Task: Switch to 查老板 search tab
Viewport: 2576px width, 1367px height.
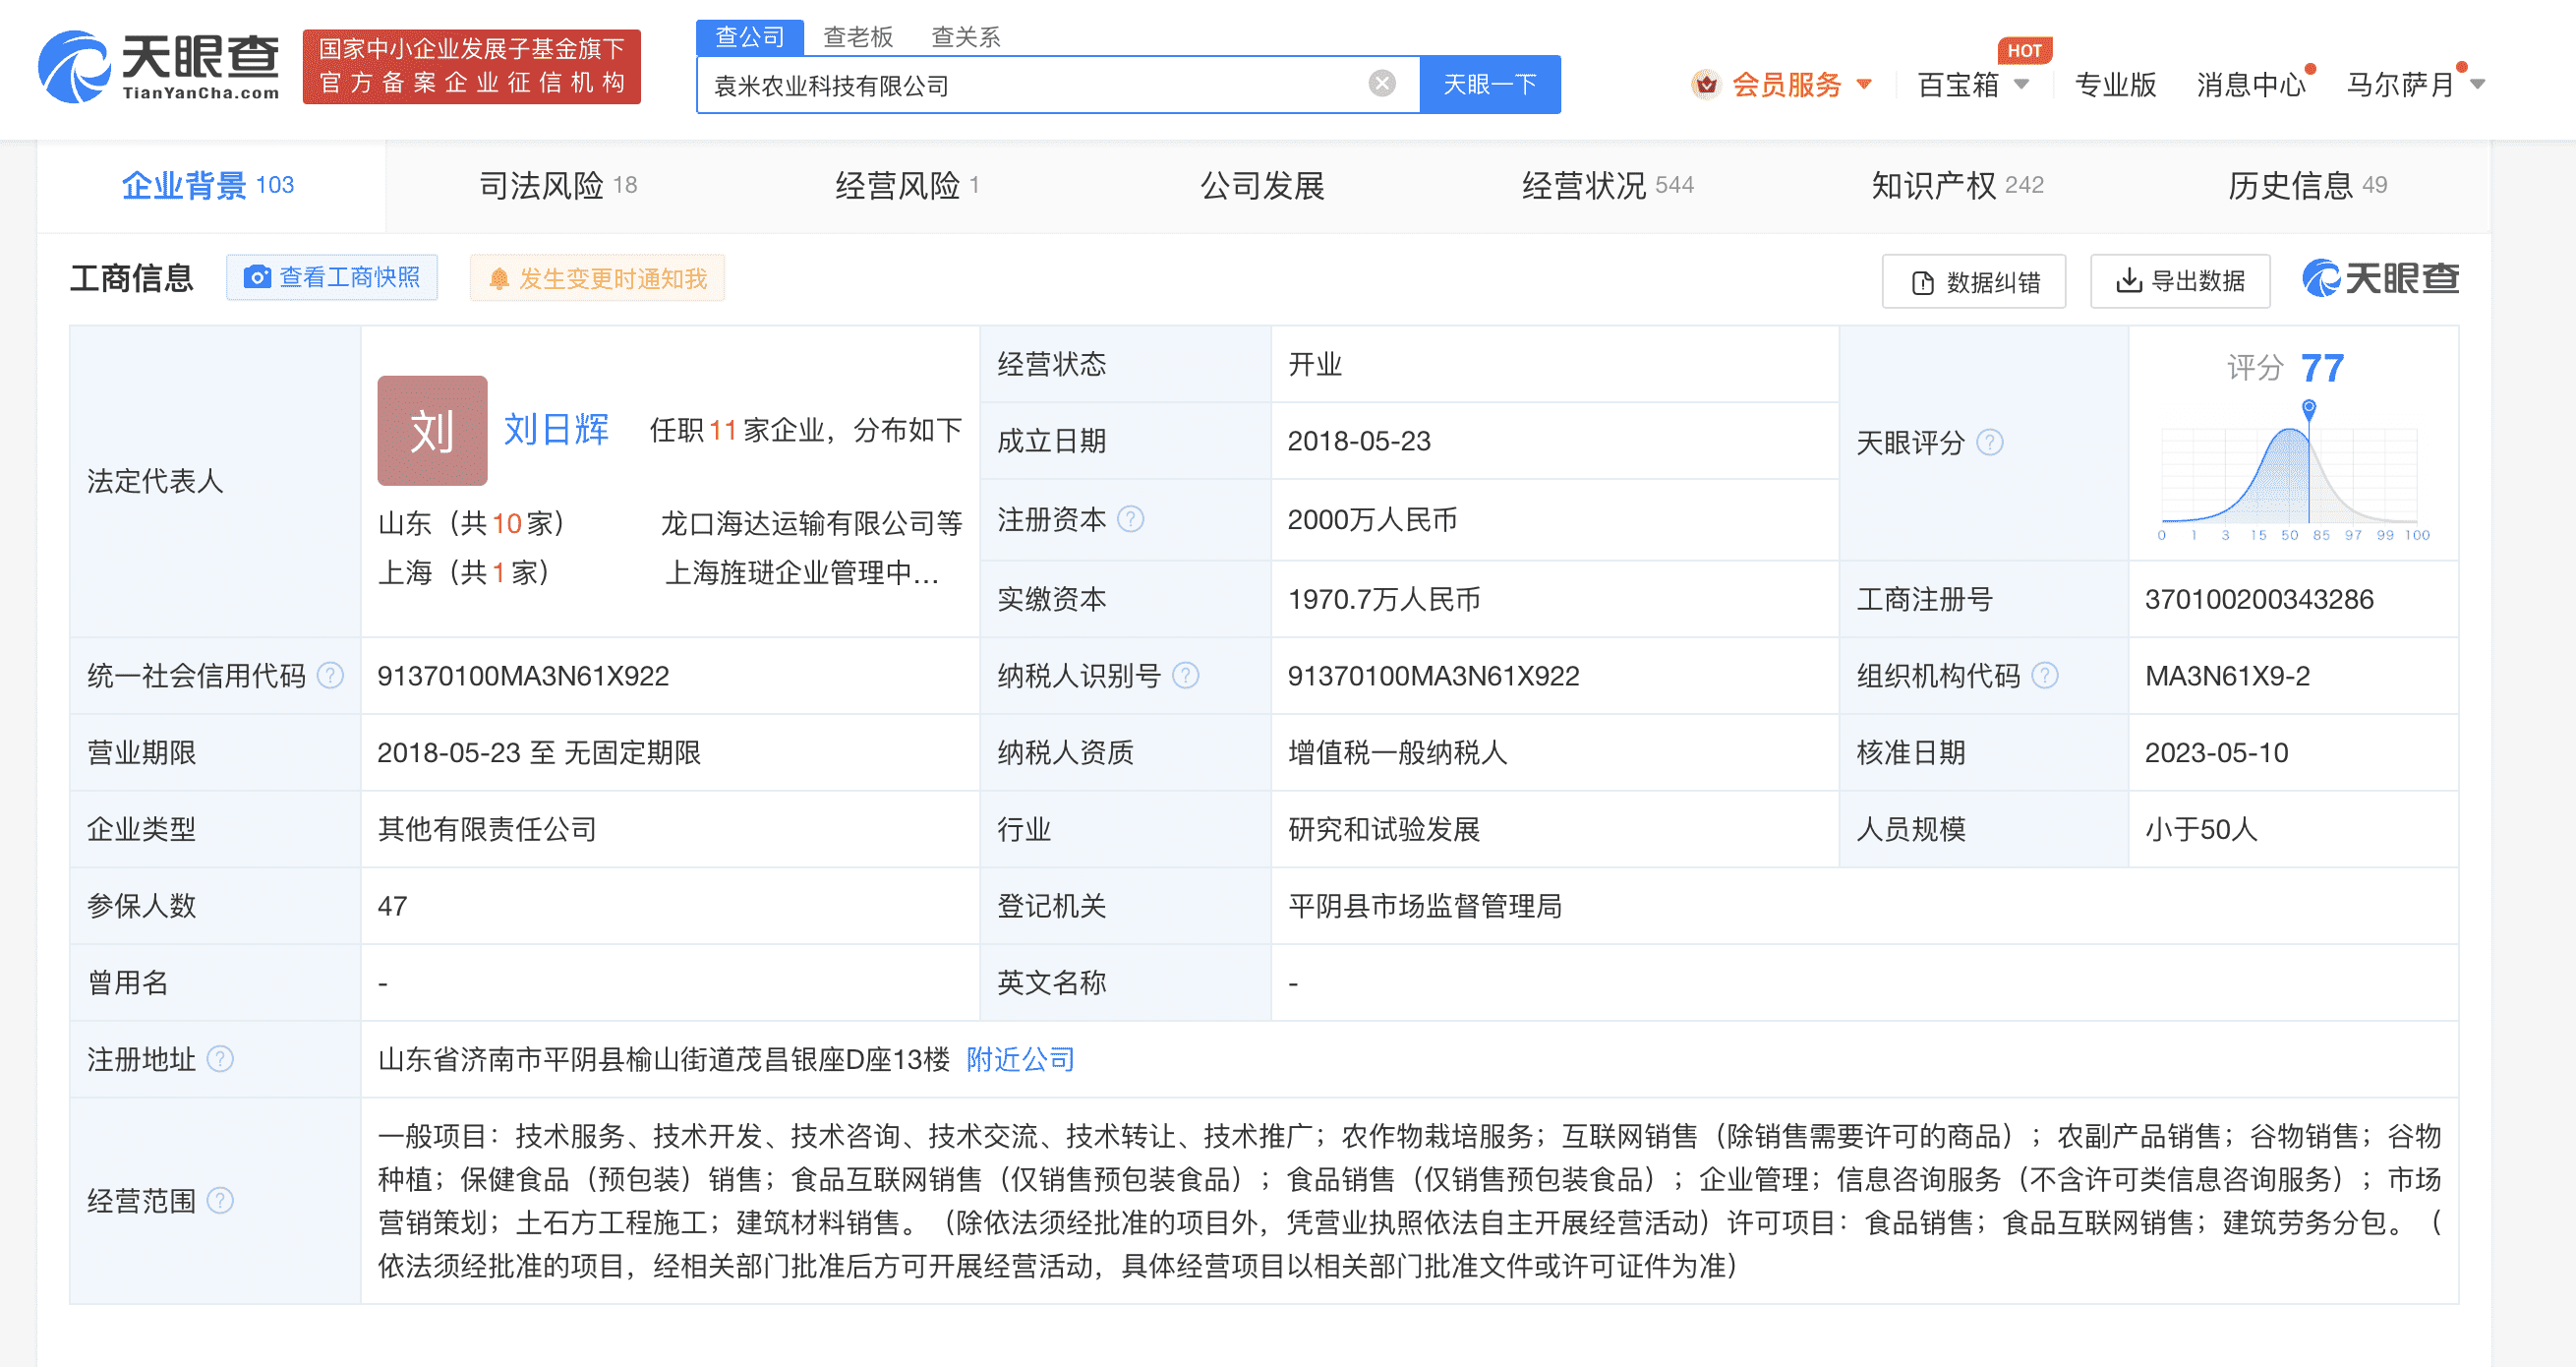Action: tap(858, 37)
